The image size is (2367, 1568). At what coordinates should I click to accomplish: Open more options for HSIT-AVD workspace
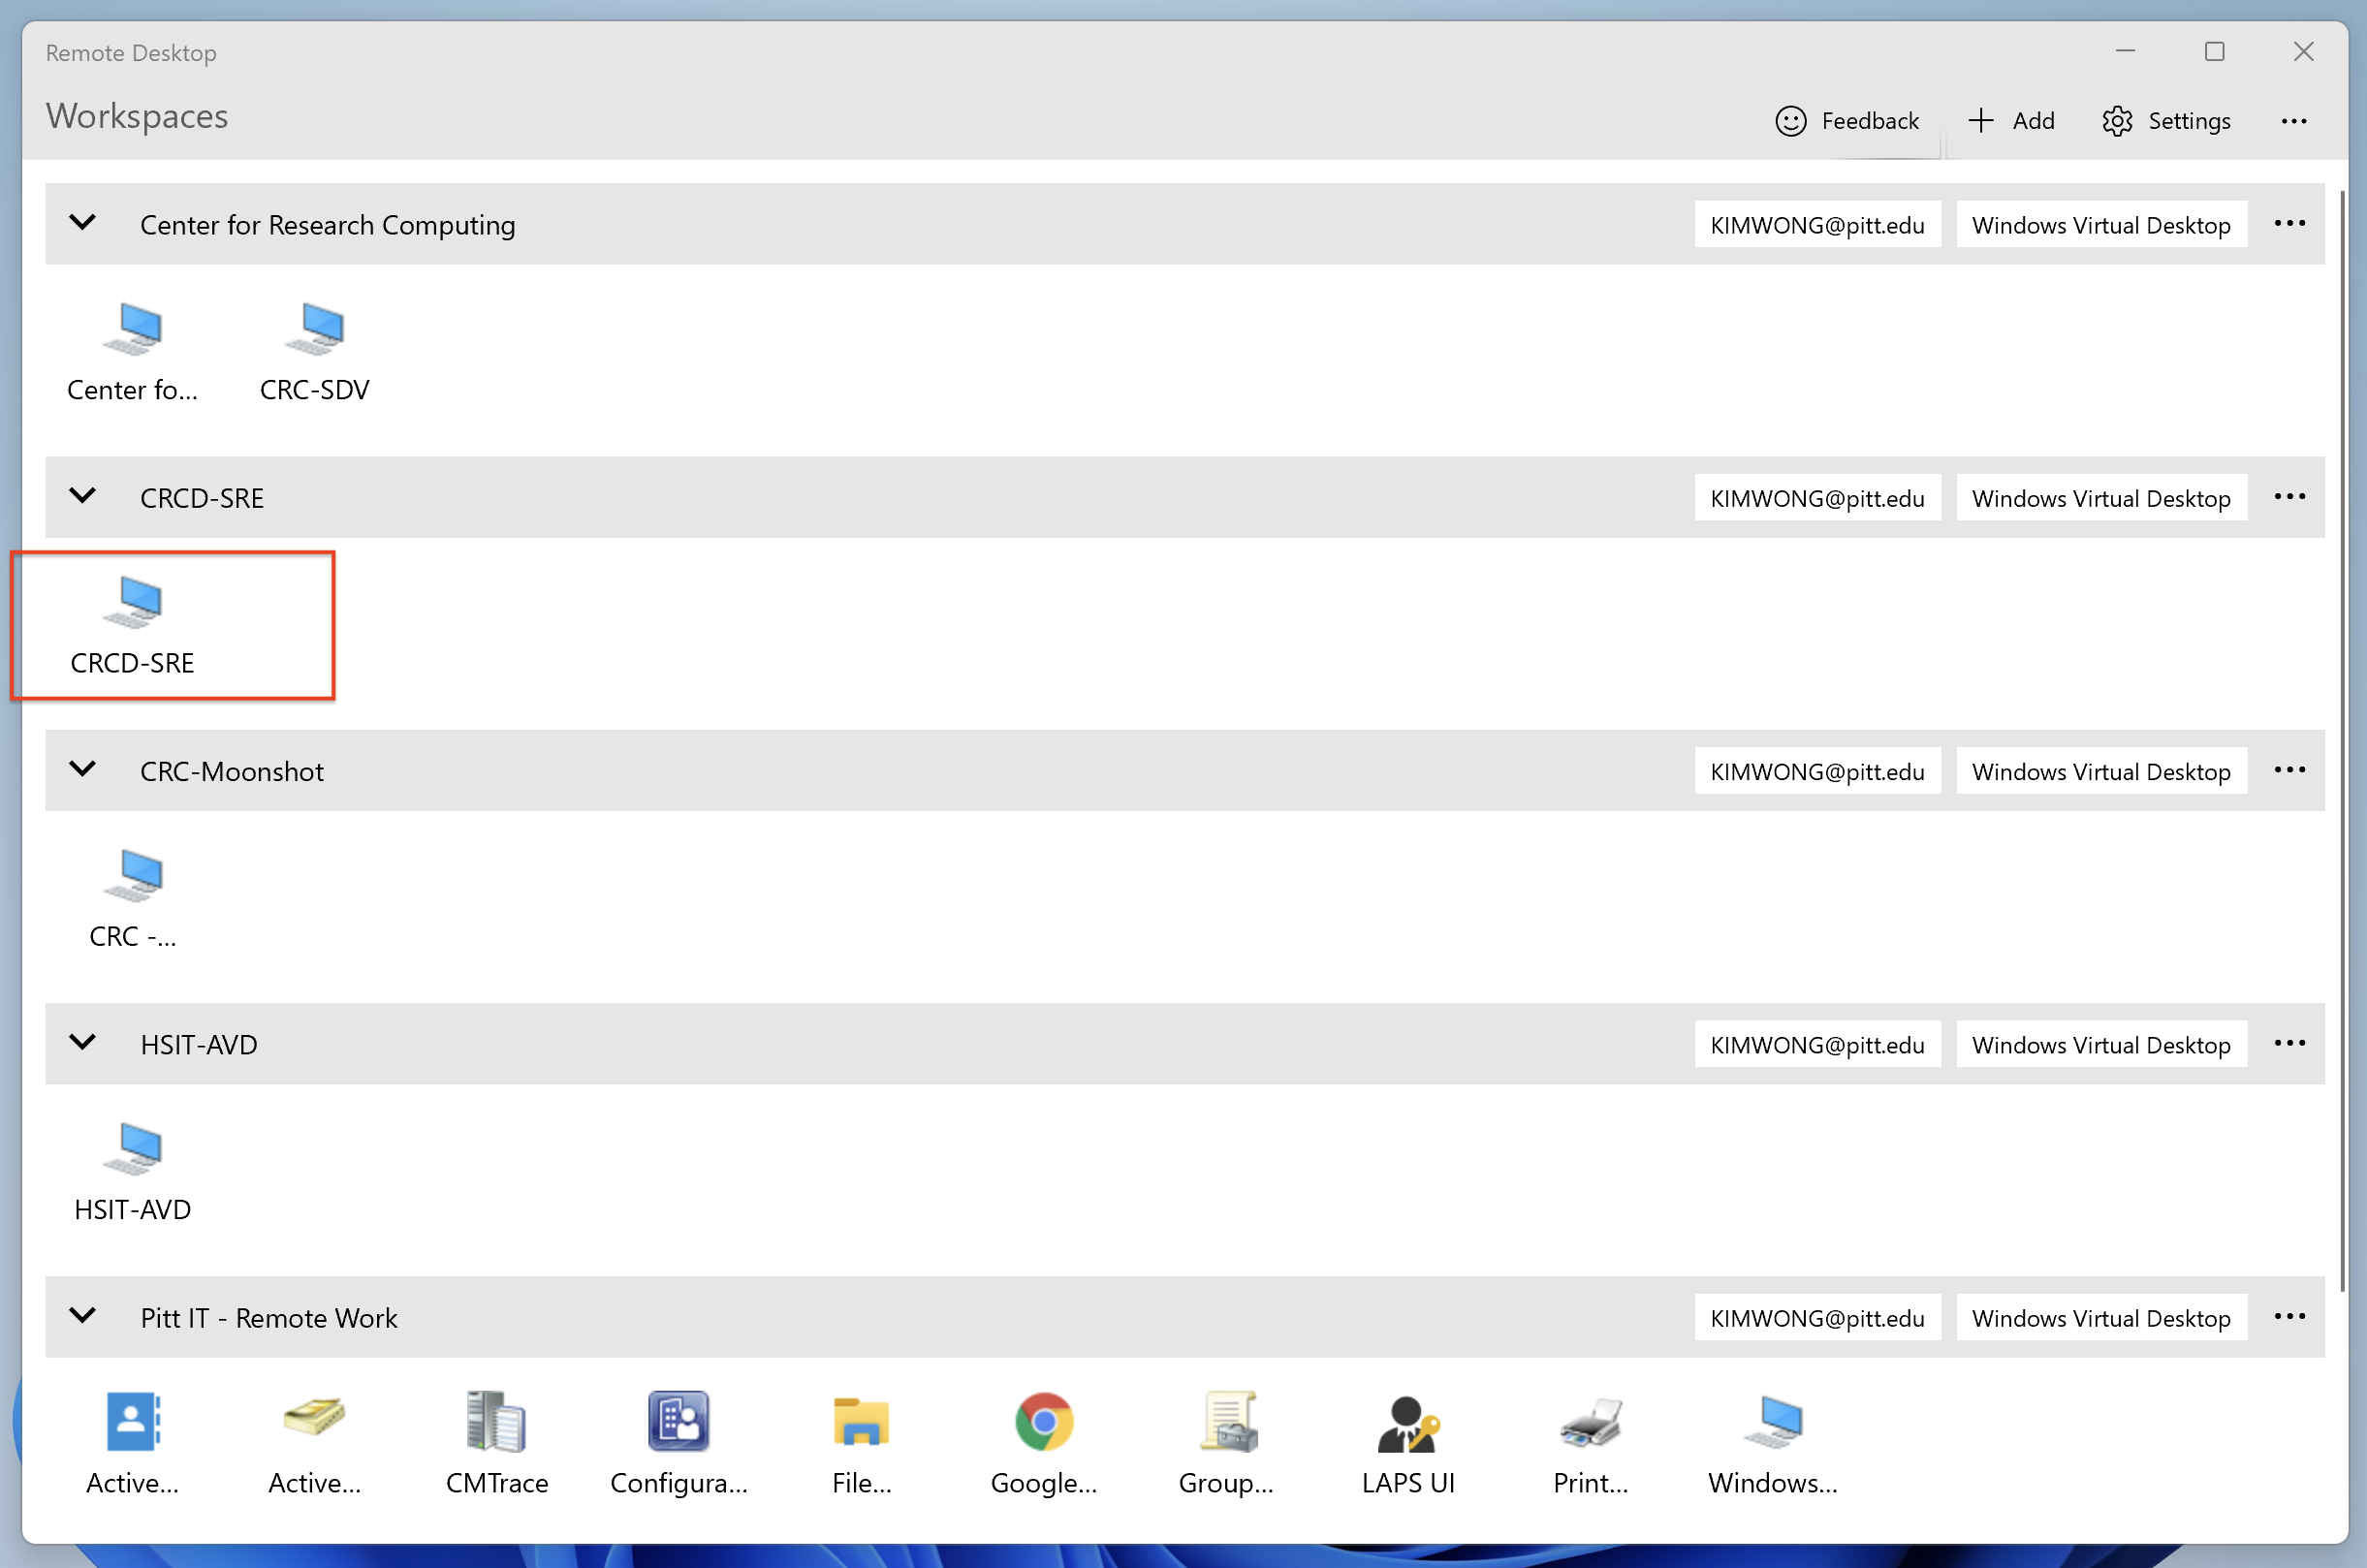pos(2289,1044)
